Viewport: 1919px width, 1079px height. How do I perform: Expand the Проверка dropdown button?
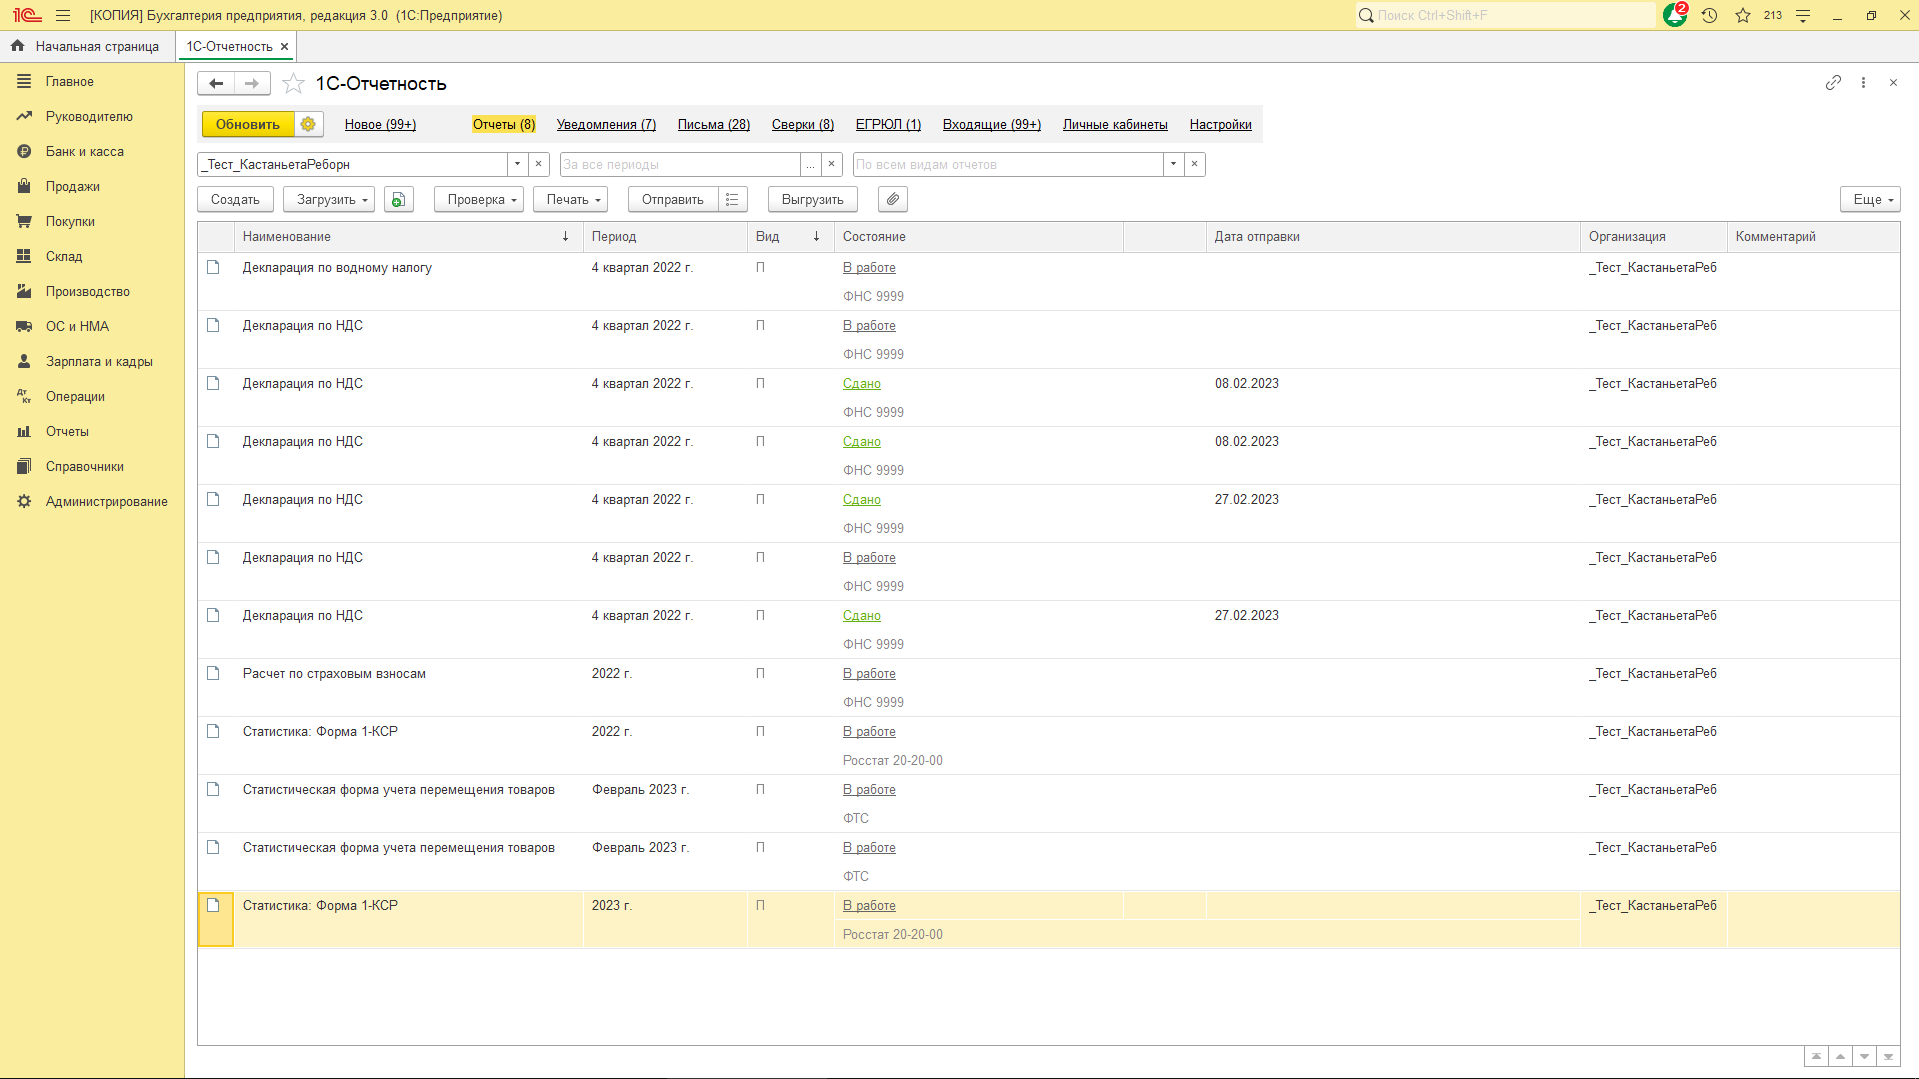[x=478, y=199]
